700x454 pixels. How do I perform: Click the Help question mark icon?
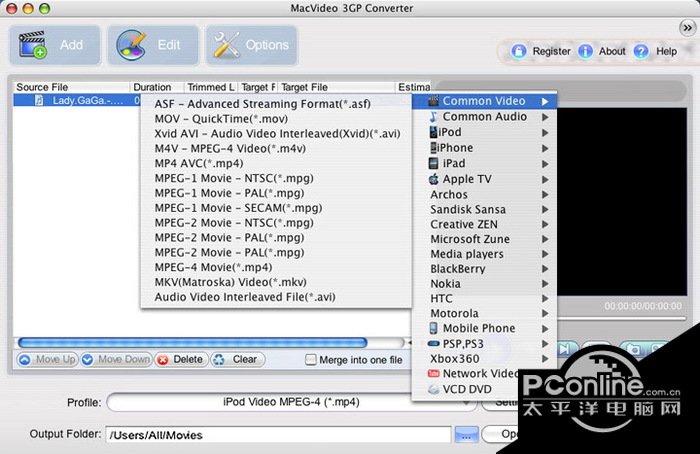(641, 51)
